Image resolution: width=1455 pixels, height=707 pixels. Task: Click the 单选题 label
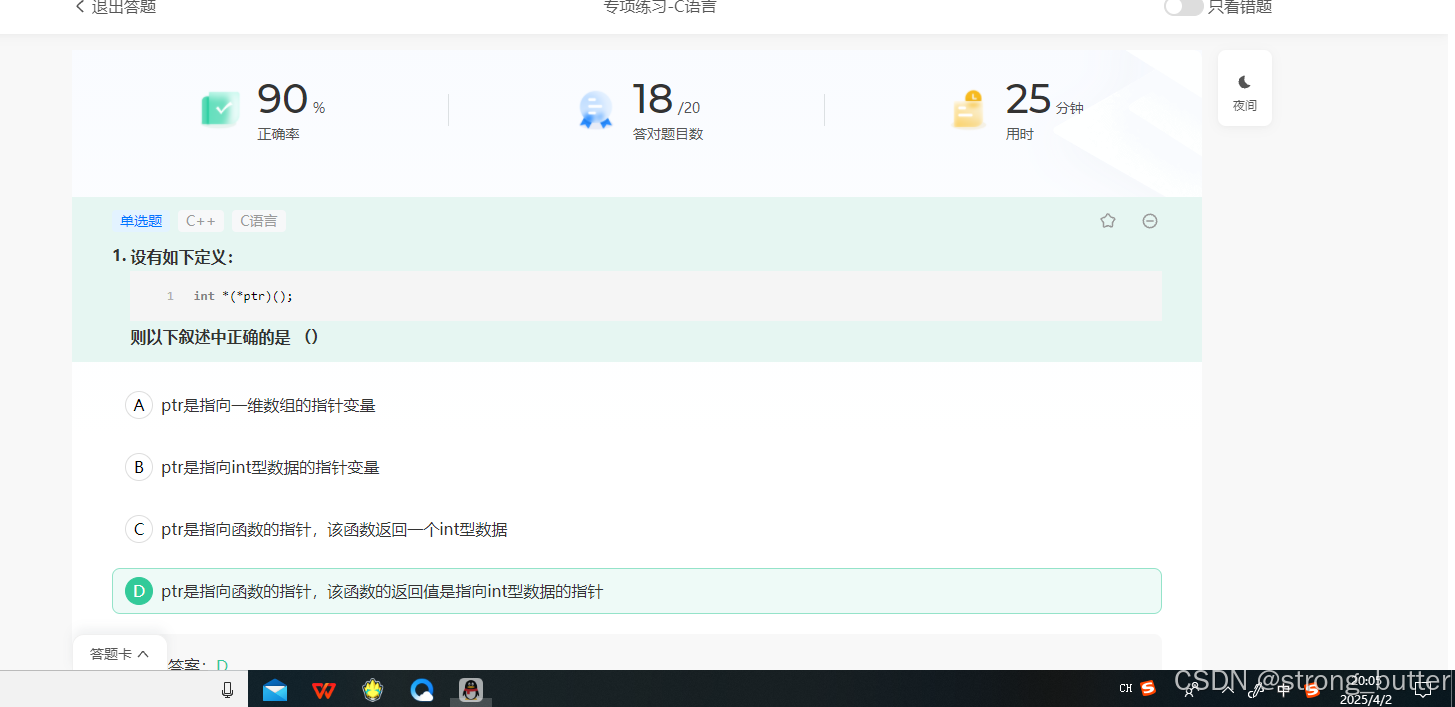141,221
